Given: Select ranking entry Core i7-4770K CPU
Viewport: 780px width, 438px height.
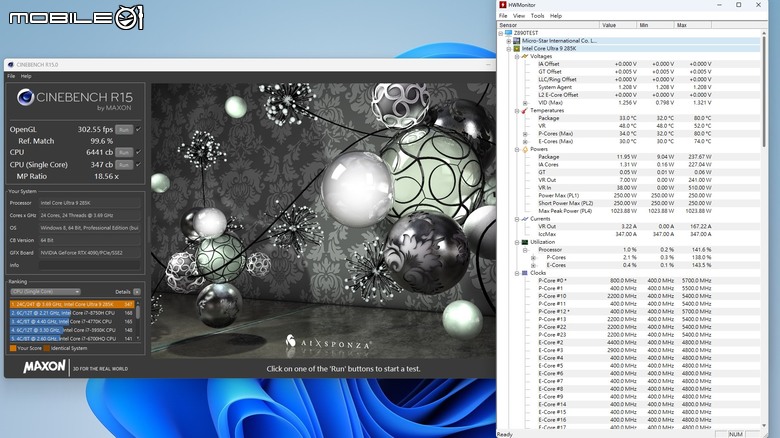Looking at the screenshot, I should pos(72,322).
